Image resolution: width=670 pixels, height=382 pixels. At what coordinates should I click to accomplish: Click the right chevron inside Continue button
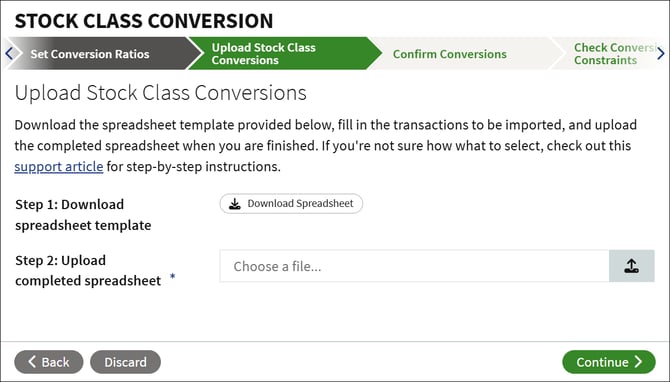(x=638, y=361)
